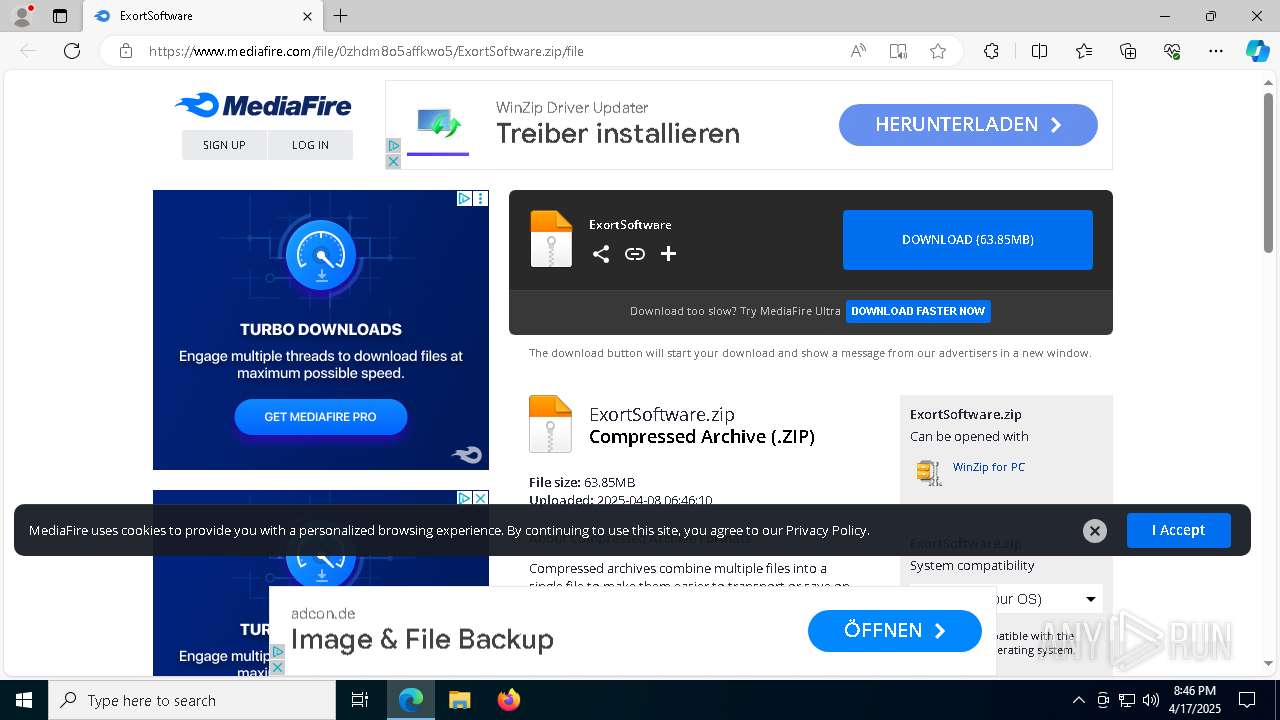Screen dimensions: 1280x720
Task: Open the WinZip for PC link
Action: 988,467
